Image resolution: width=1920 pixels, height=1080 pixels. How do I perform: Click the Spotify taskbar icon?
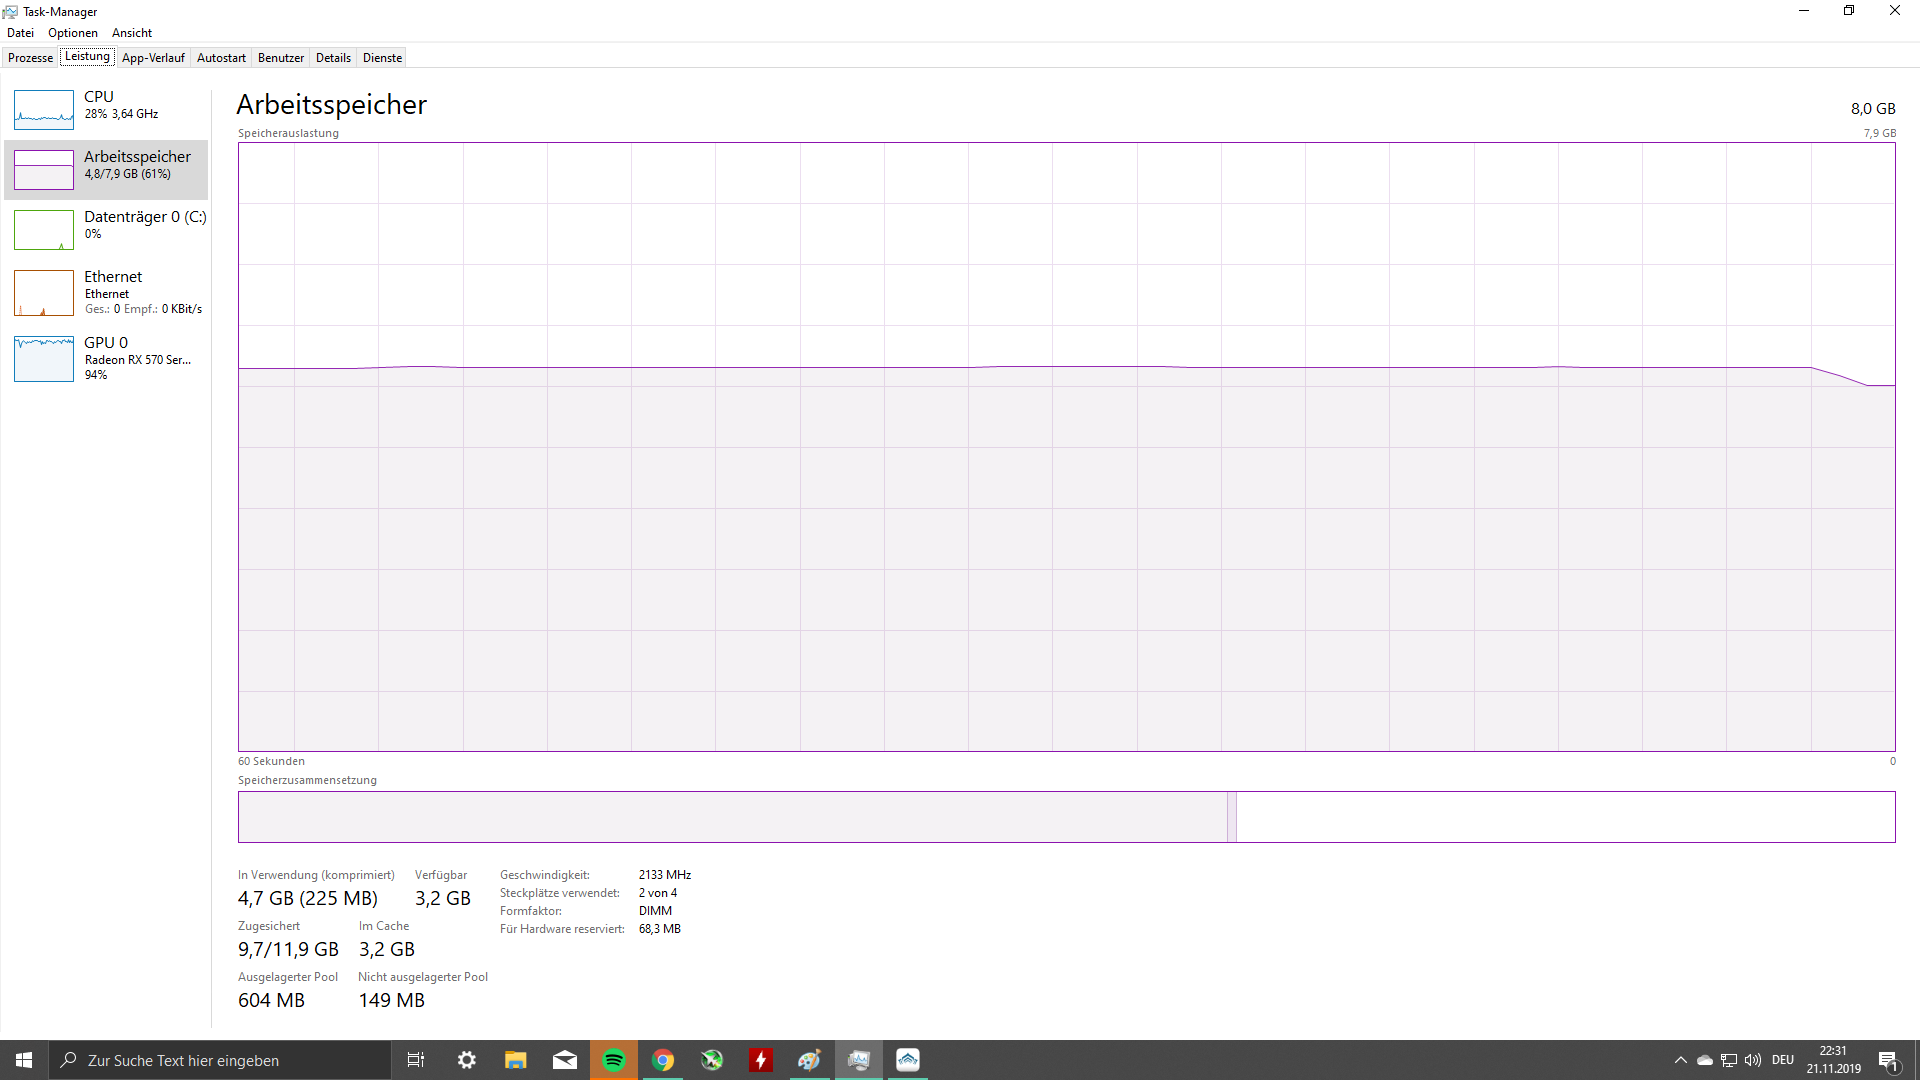tap(614, 1060)
